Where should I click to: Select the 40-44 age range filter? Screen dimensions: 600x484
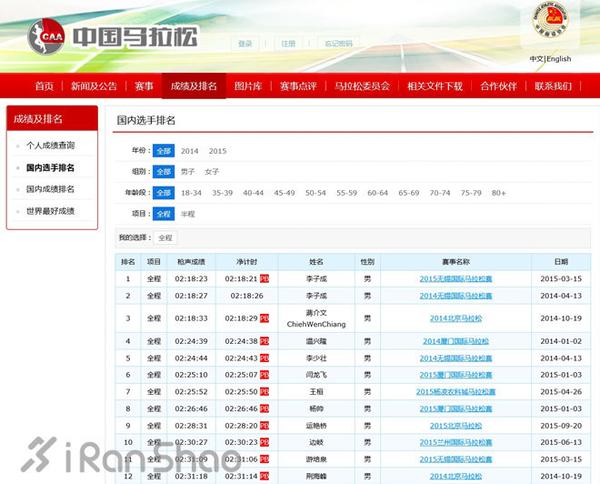point(253,193)
